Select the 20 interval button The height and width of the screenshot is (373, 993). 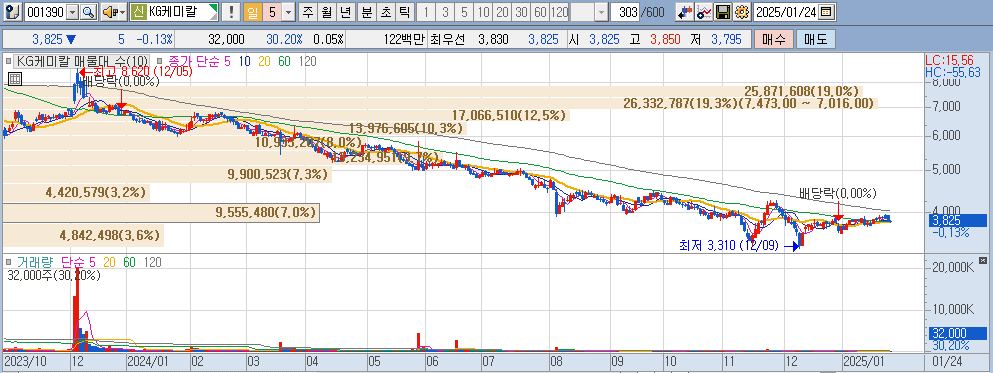coord(502,12)
